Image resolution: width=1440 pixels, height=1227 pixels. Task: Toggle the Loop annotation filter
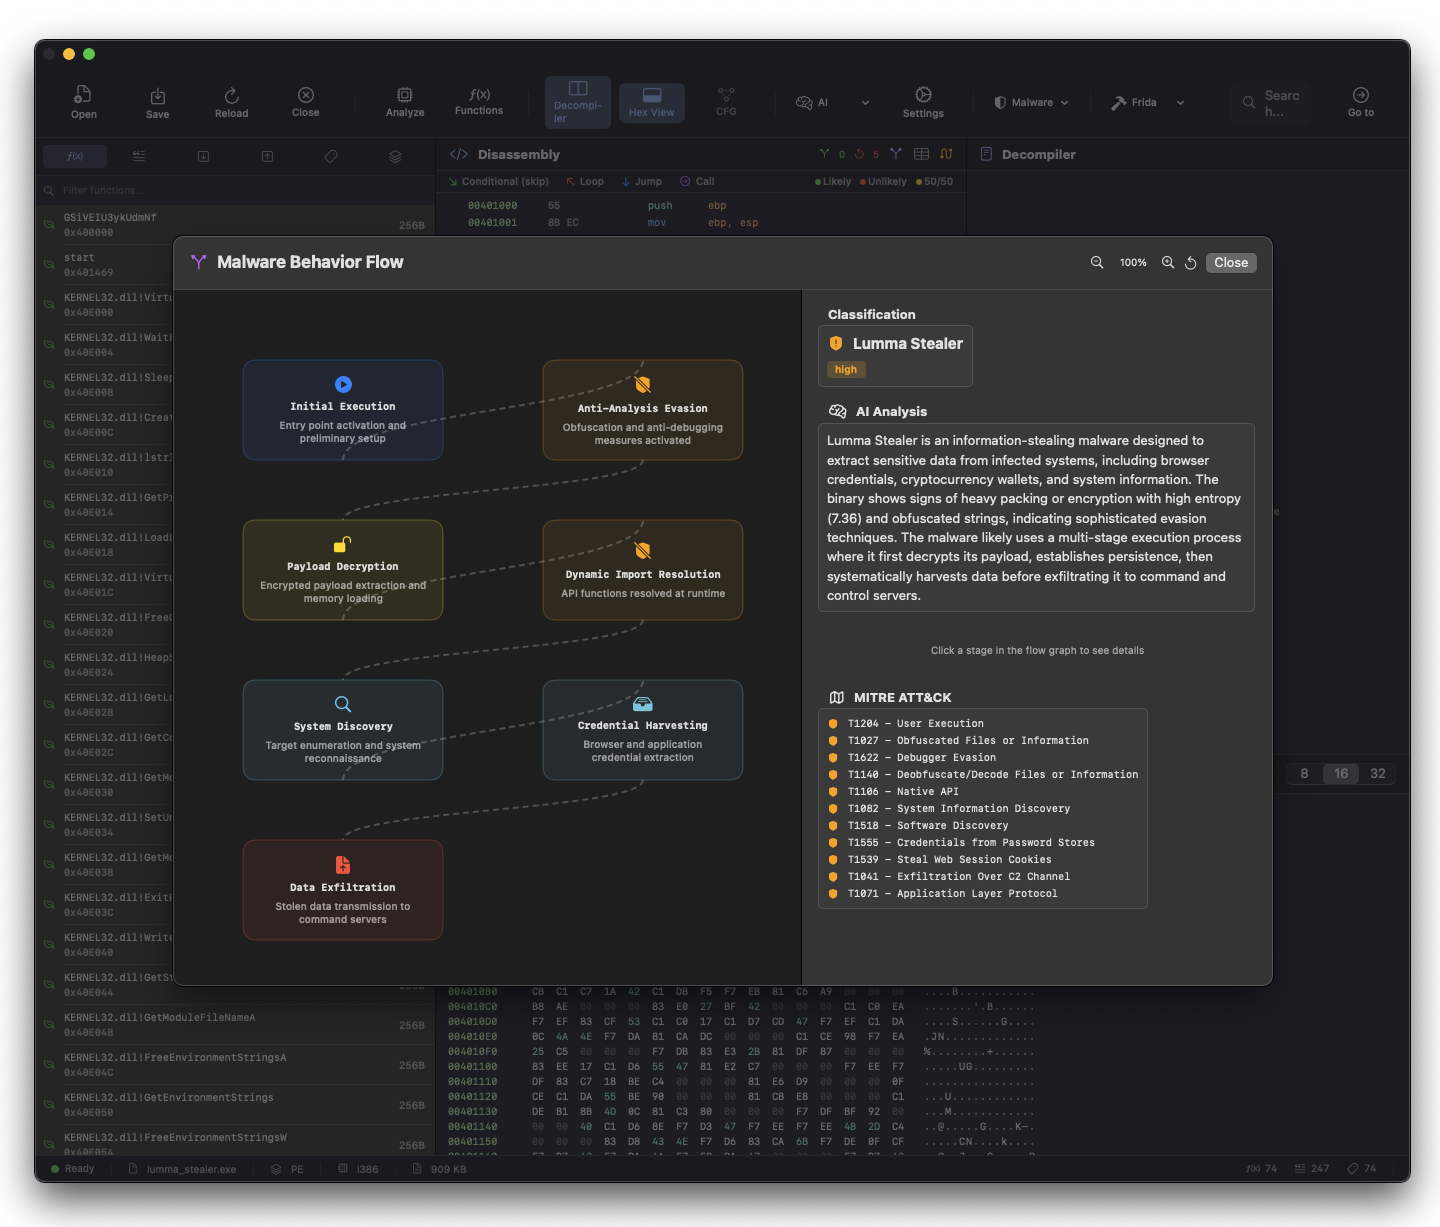(x=584, y=181)
